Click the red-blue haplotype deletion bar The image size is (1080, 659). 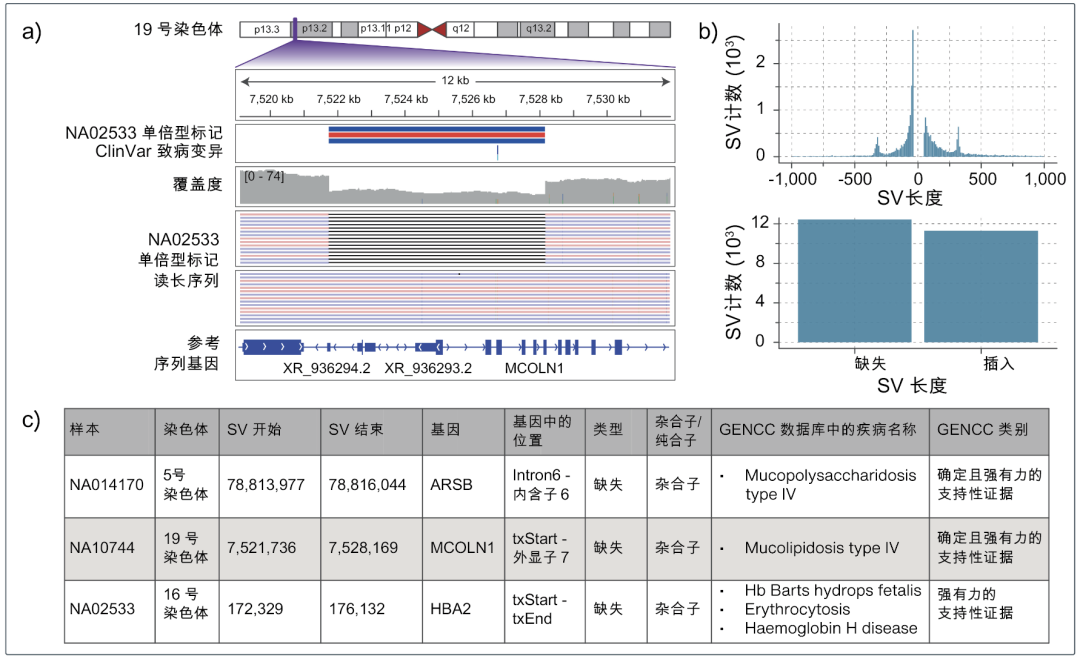(x=436, y=135)
